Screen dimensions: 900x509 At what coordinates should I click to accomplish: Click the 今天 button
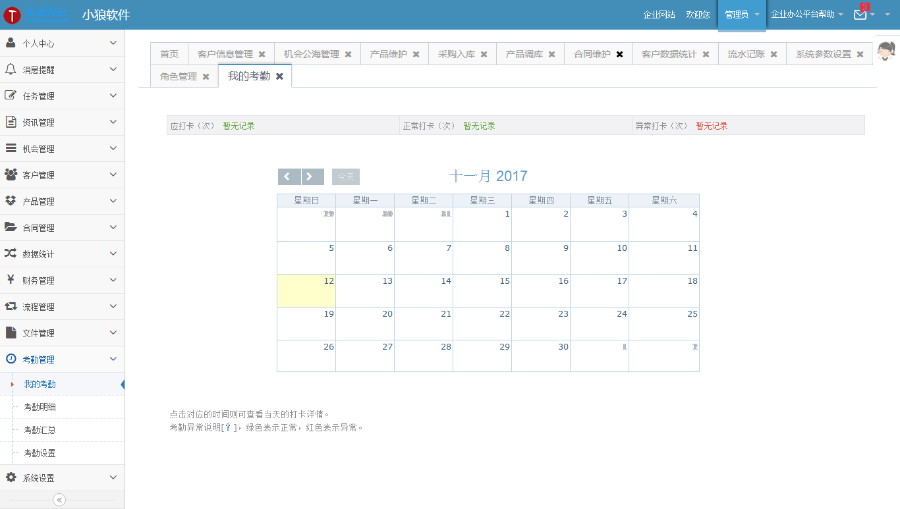click(x=346, y=177)
